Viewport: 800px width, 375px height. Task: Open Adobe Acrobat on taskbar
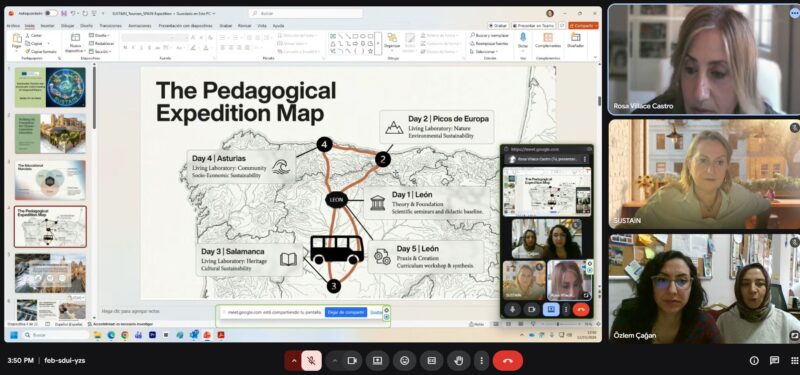[221, 335]
